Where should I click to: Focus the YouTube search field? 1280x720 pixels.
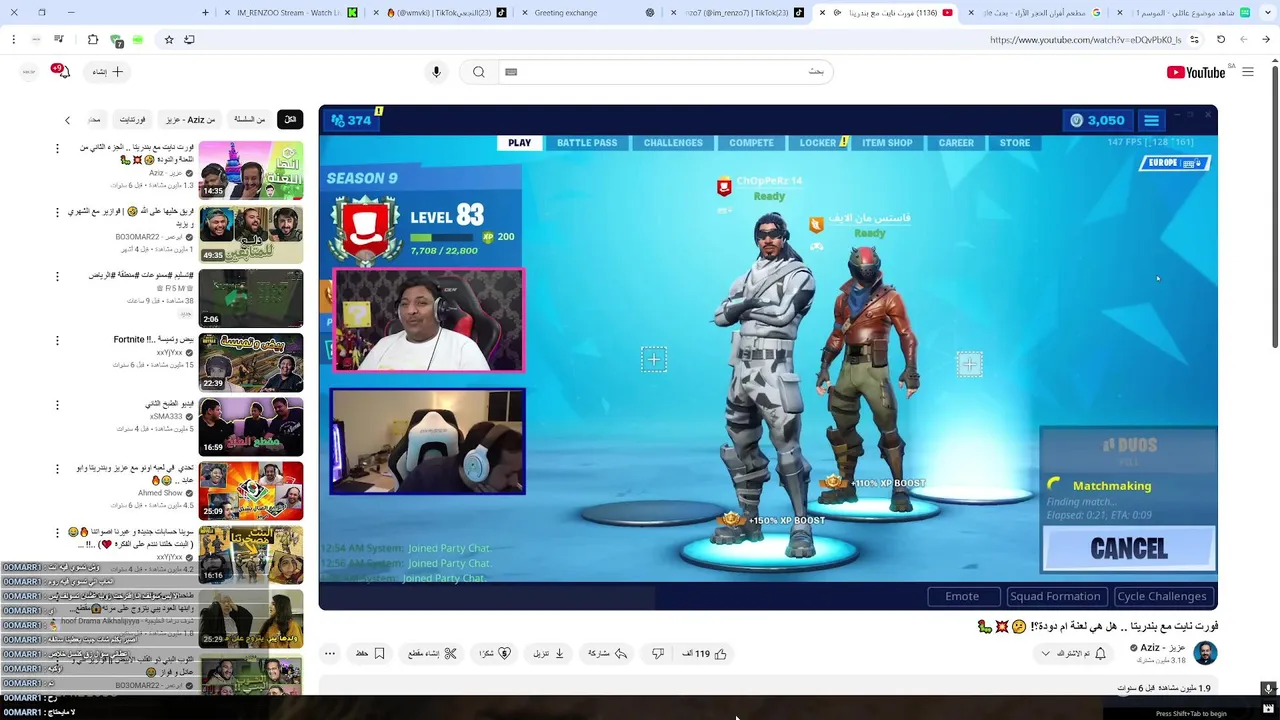click(665, 72)
